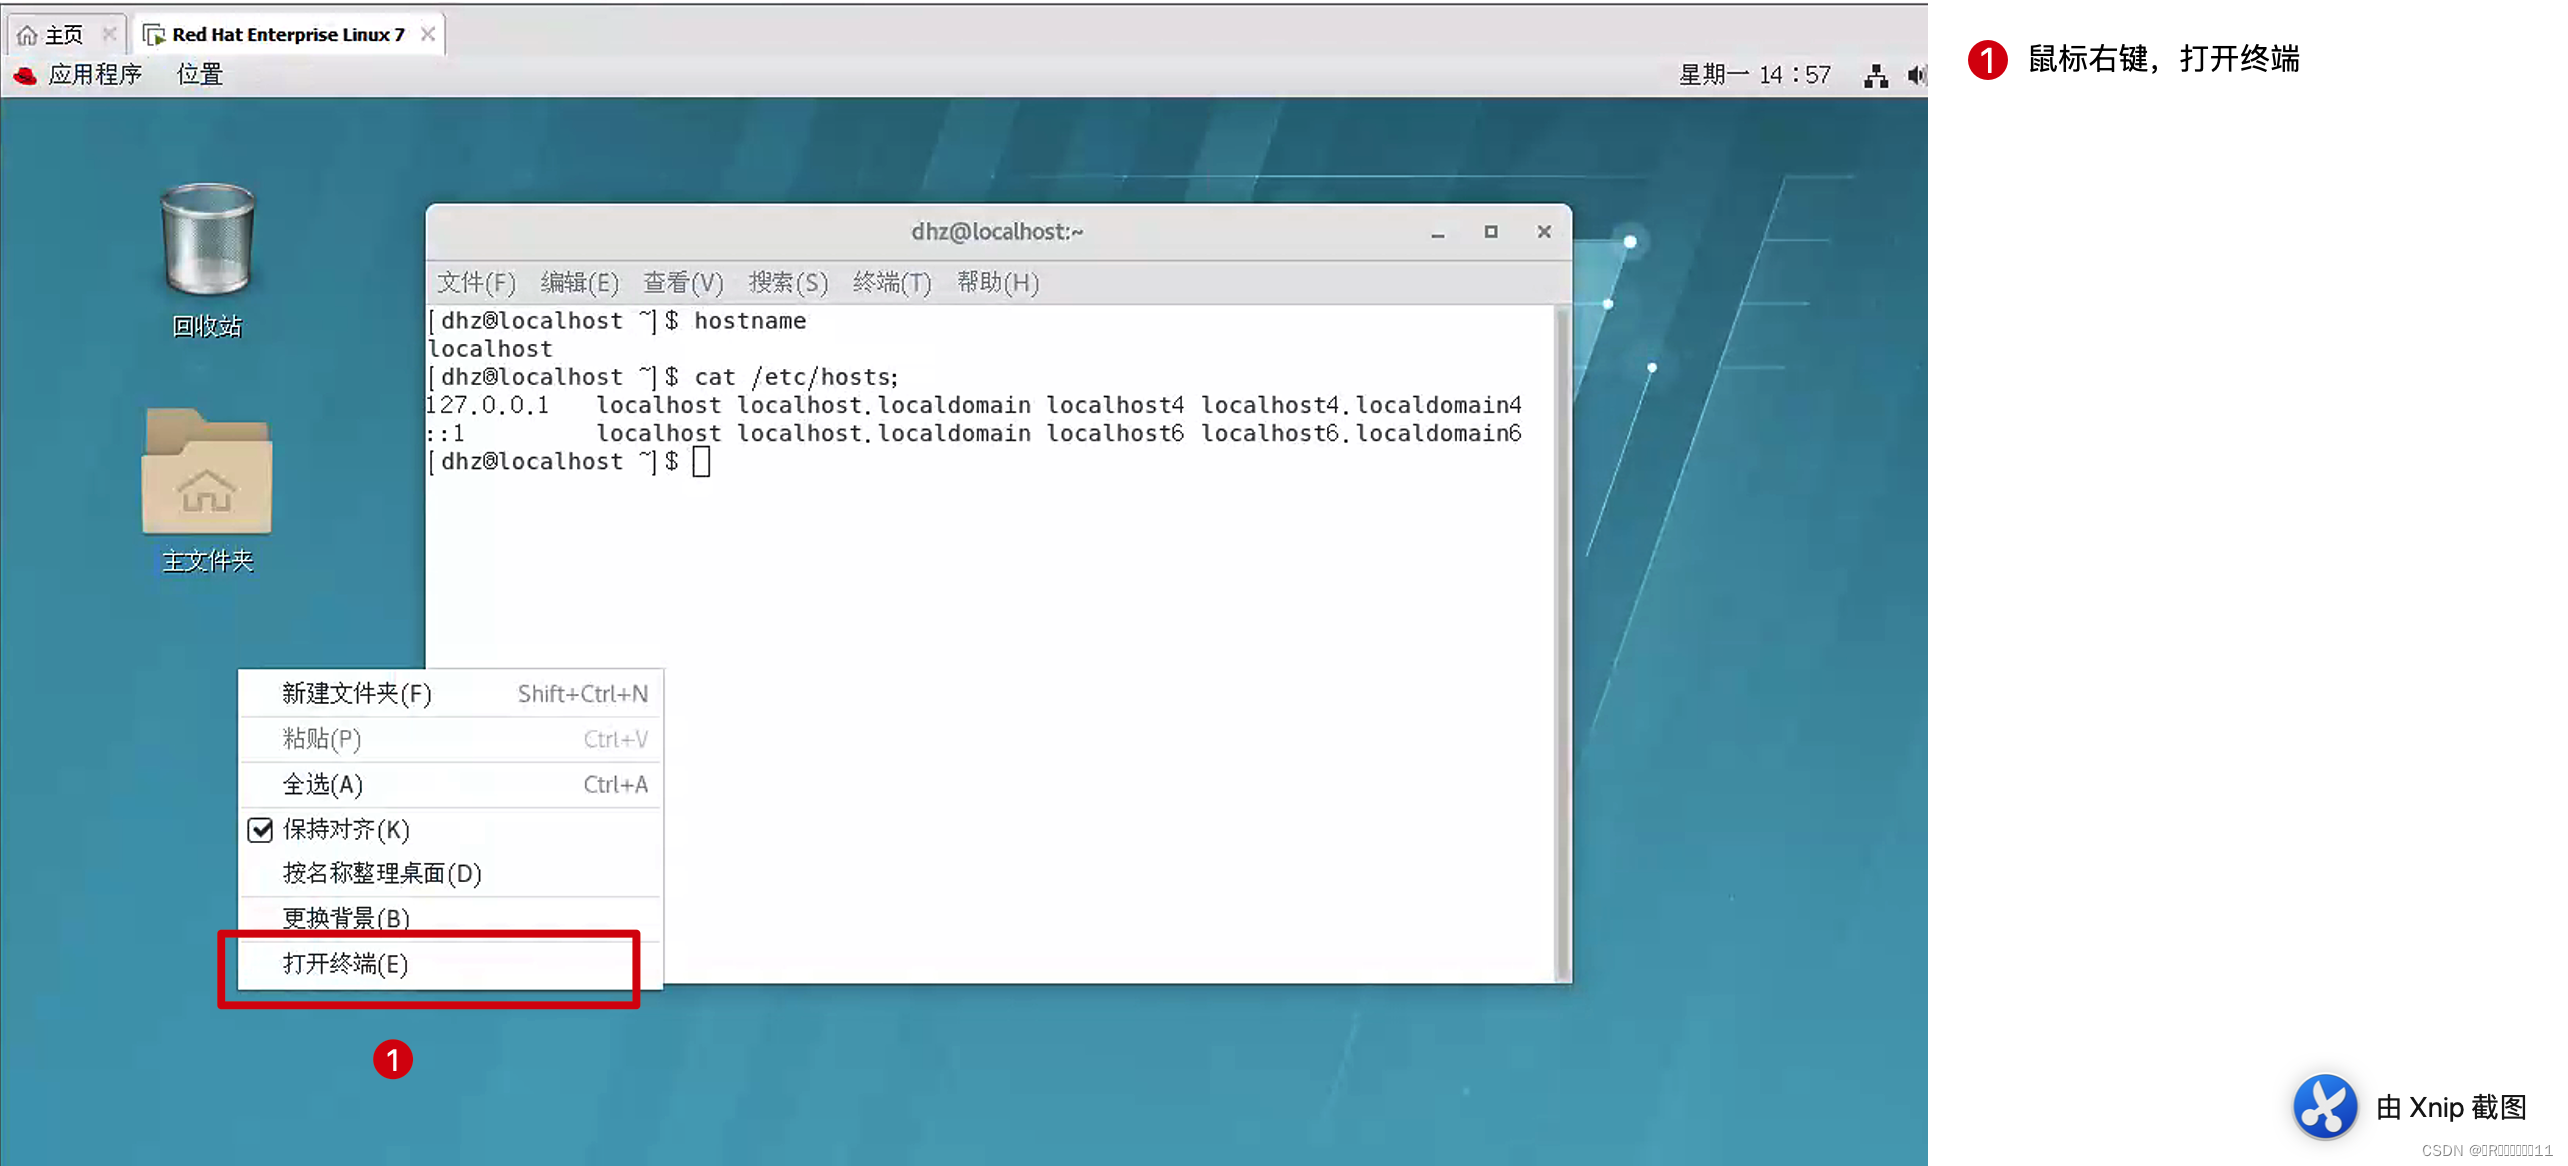Click the network status icon in top bar
The image size is (2568, 1166).
[1875, 75]
